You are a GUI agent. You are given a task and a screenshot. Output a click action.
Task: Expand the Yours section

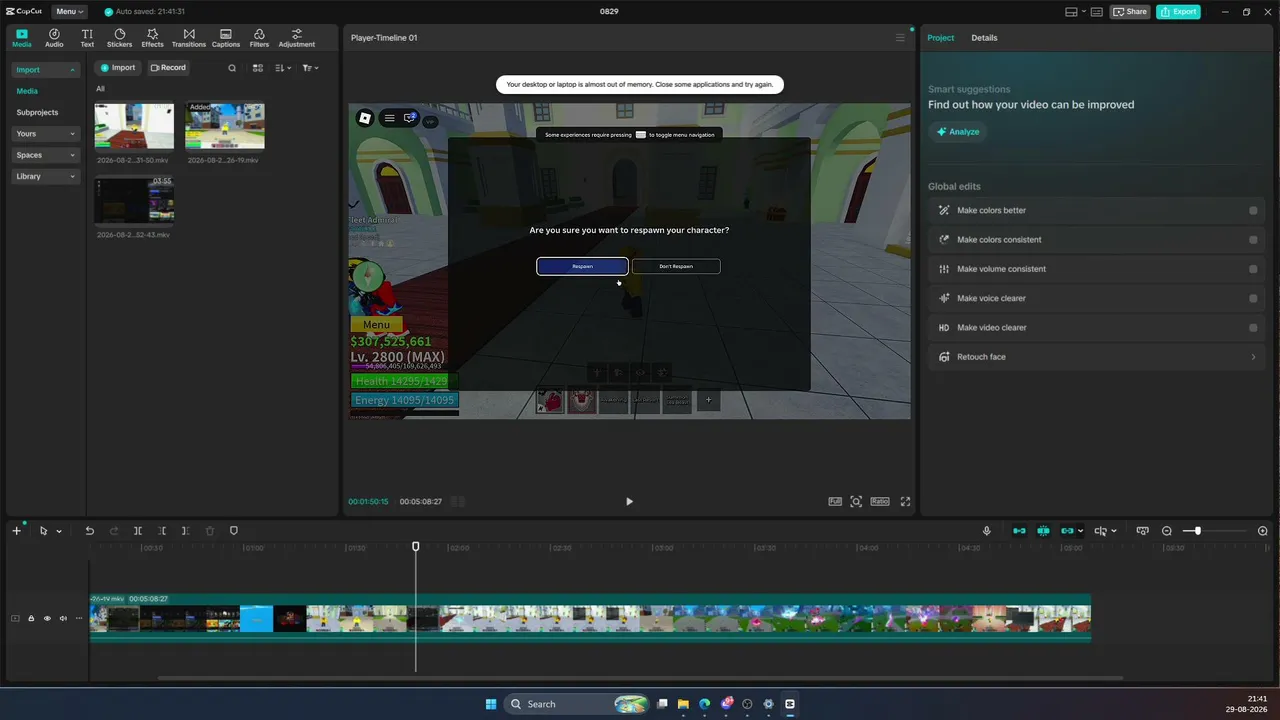pos(72,134)
